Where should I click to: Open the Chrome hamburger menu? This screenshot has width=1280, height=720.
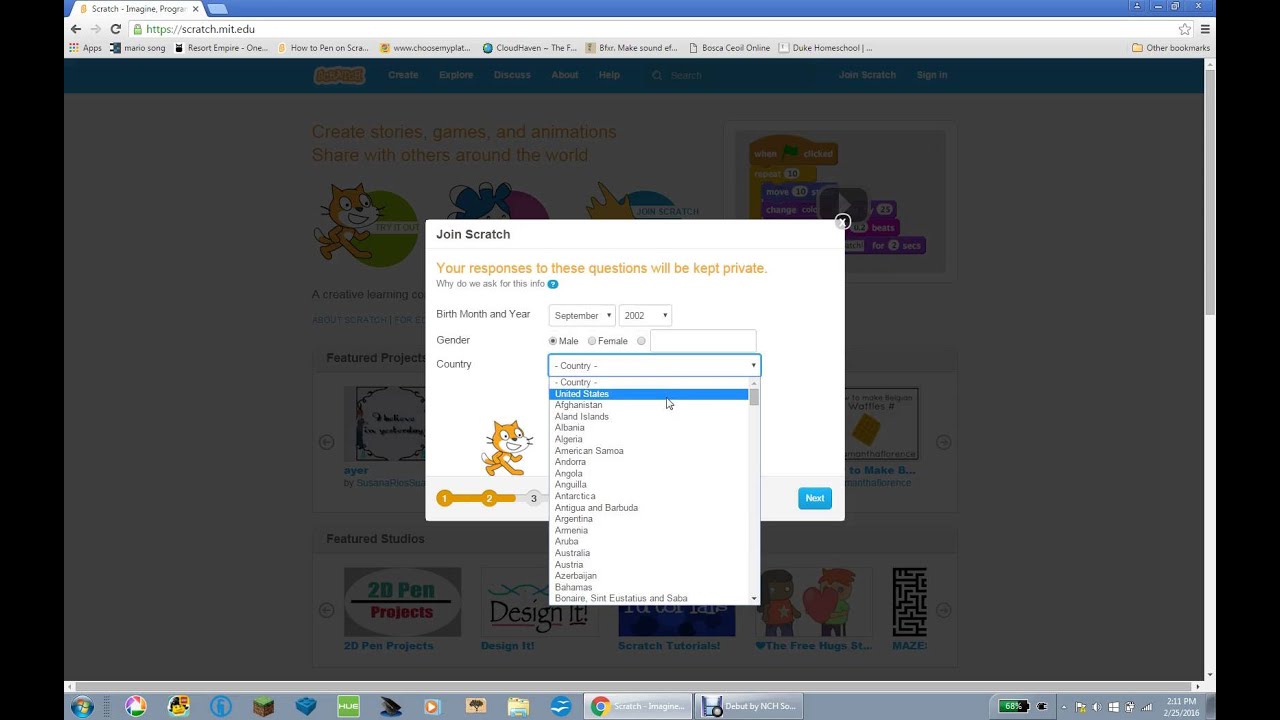click(1205, 29)
